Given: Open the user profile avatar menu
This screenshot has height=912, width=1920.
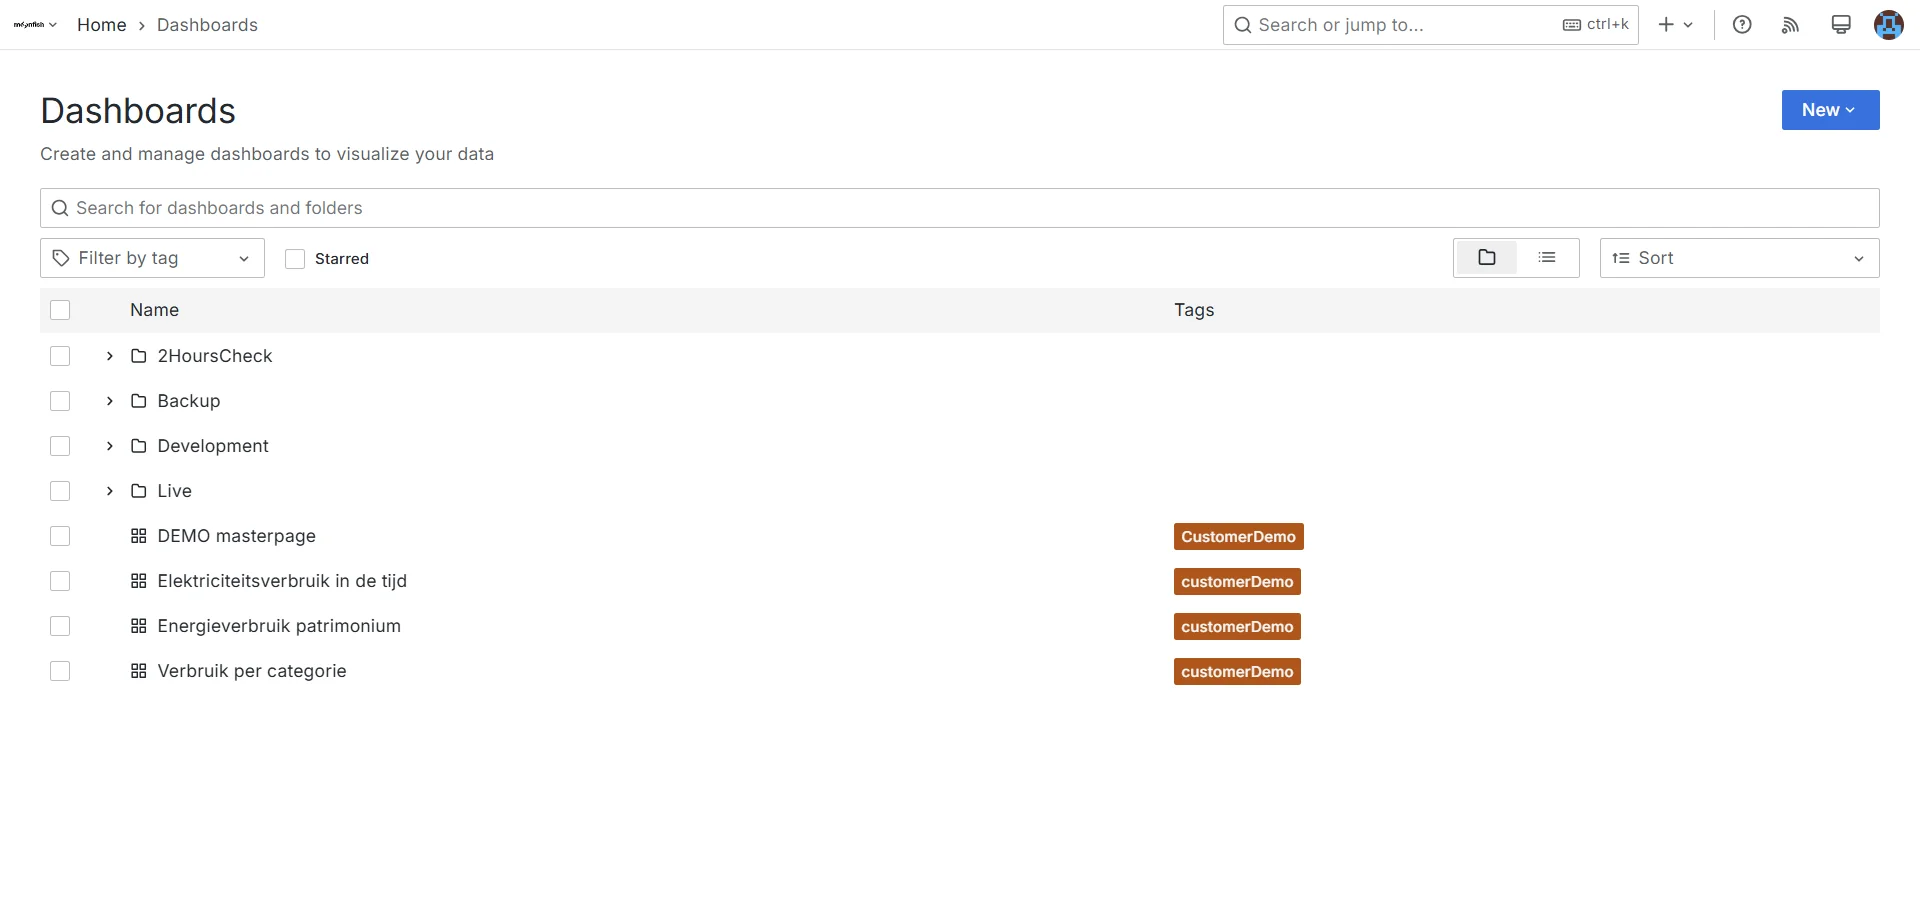Looking at the screenshot, I should click(1888, 25).
